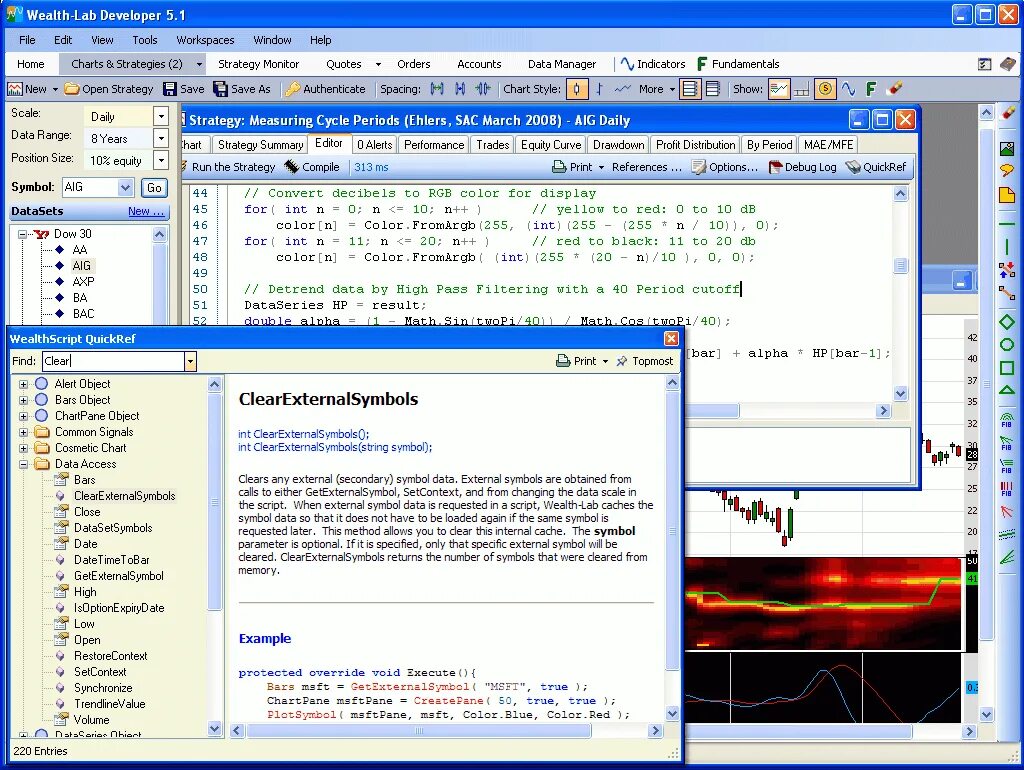The width and height of the screenshot is (1024, 770).
Task: Select the candlestick chart style
Action: (x=576, y=89)
